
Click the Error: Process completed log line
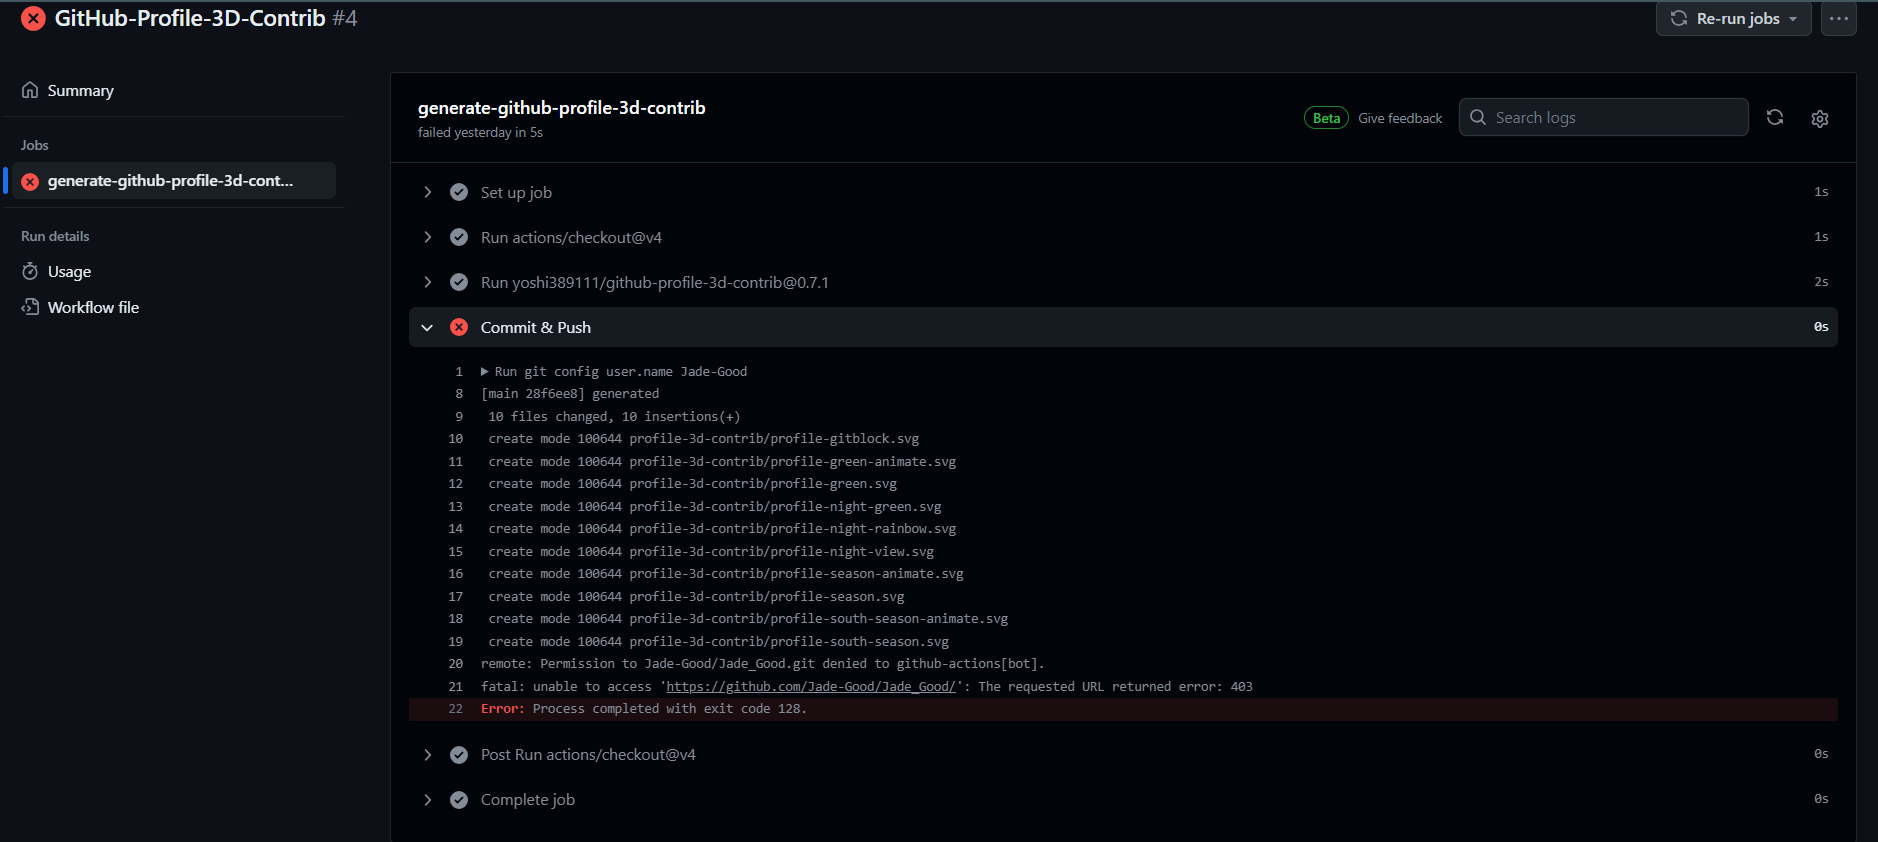click(x=1123, y=709)
